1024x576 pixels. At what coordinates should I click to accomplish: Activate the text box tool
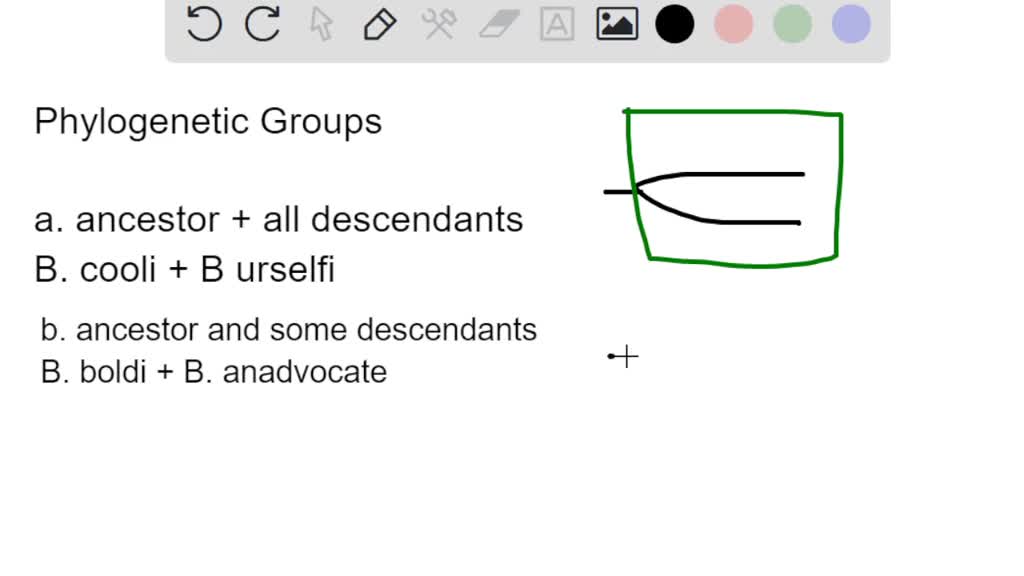[557, 24]
